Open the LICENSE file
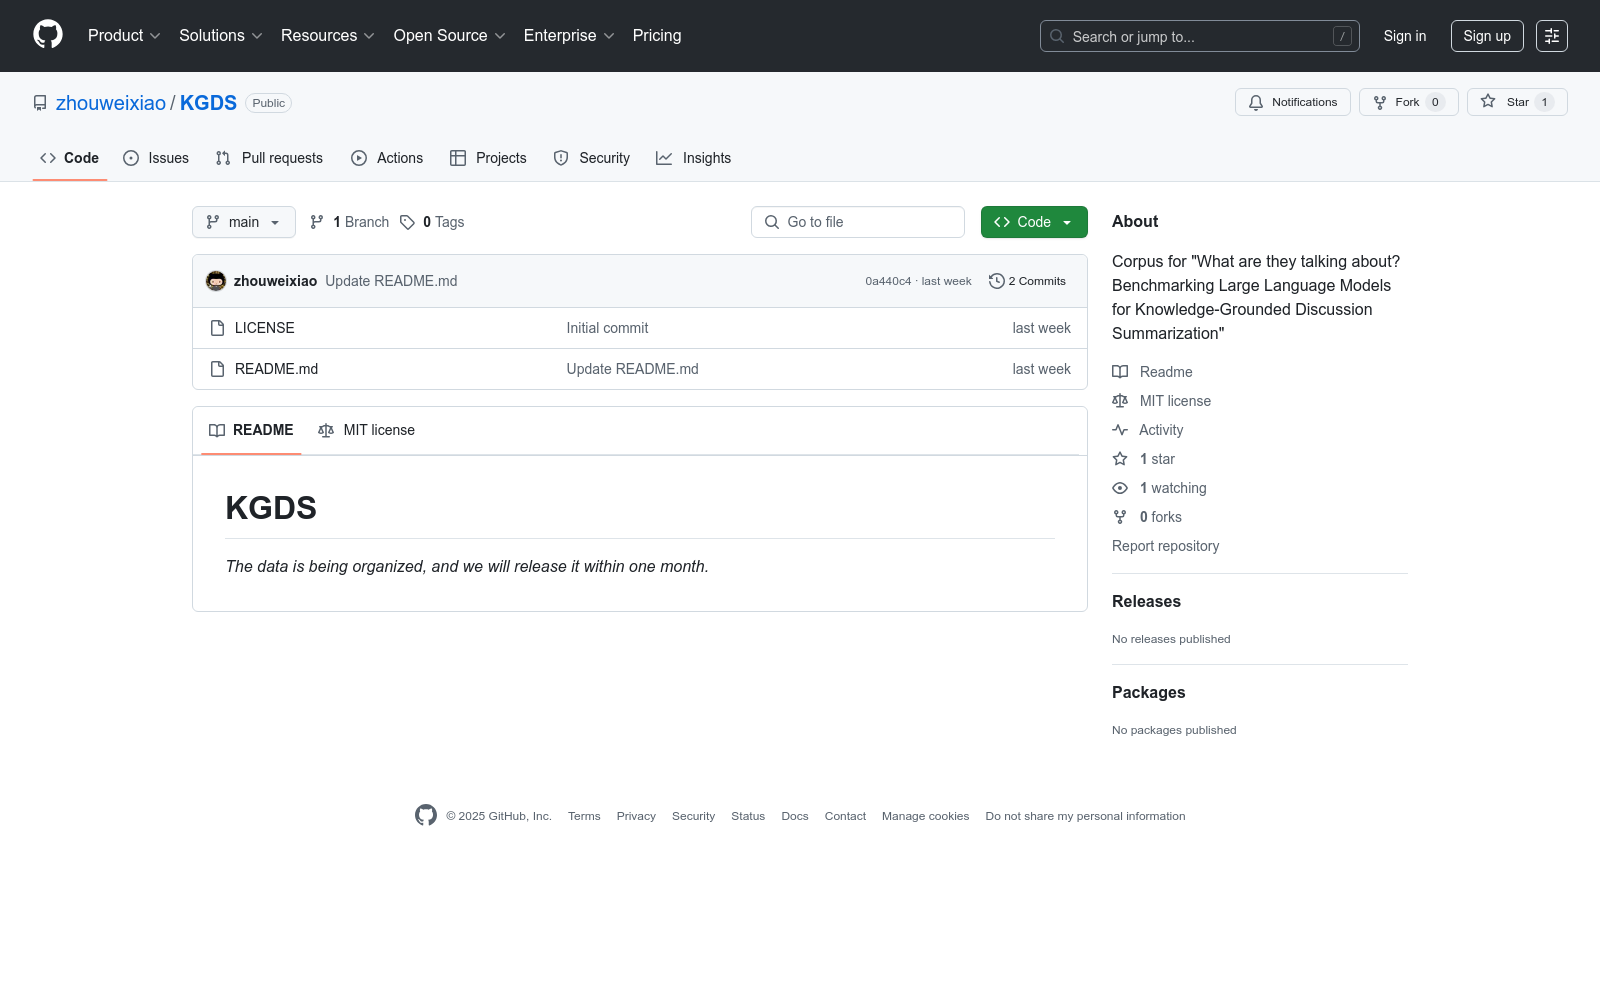The width and height of the screenshot is (1600, 1000). [x=265, y=328]
